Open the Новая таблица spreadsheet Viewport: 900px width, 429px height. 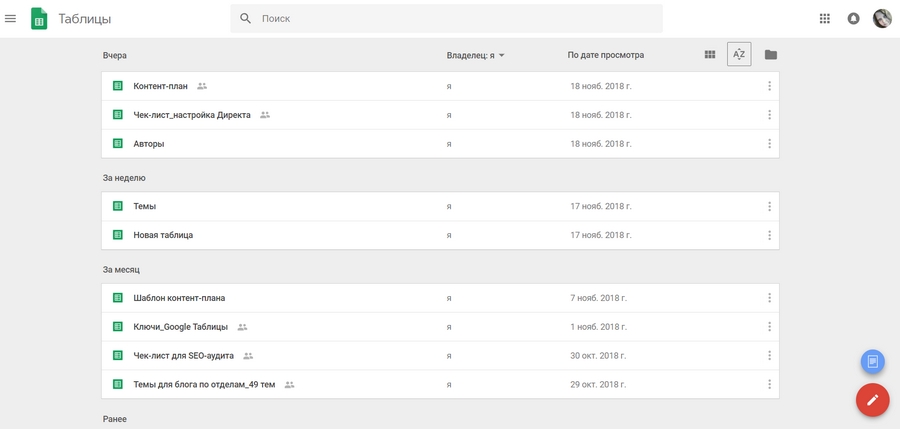(x=163, y=235)
